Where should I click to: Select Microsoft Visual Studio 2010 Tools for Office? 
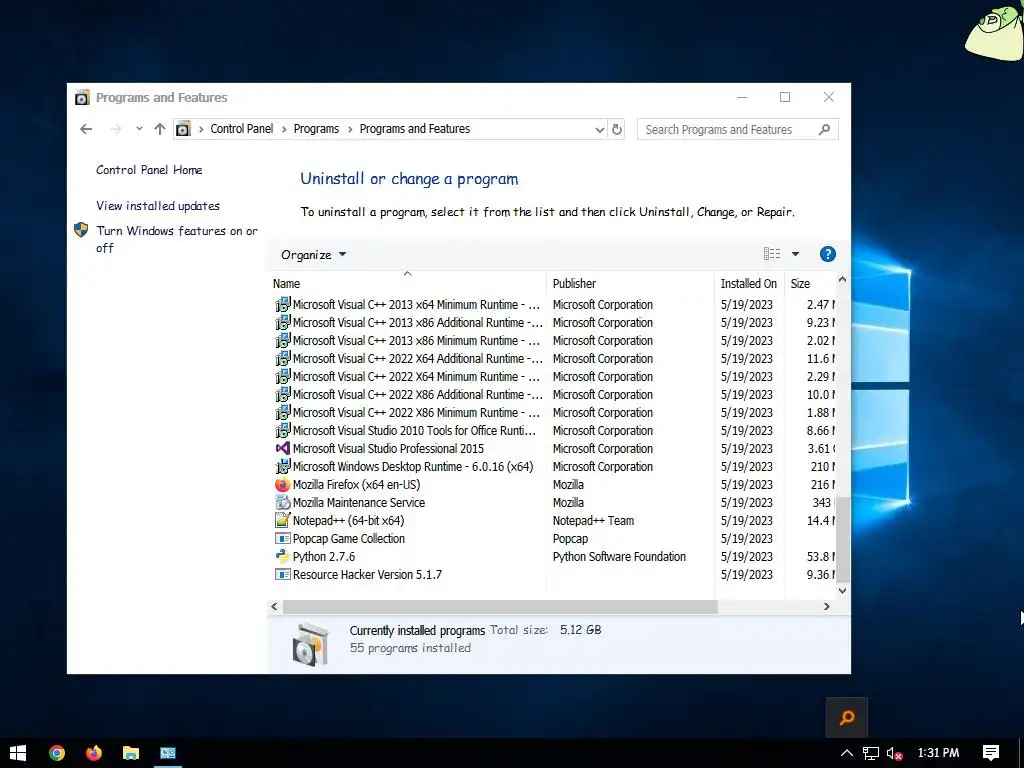pos(414,430)
